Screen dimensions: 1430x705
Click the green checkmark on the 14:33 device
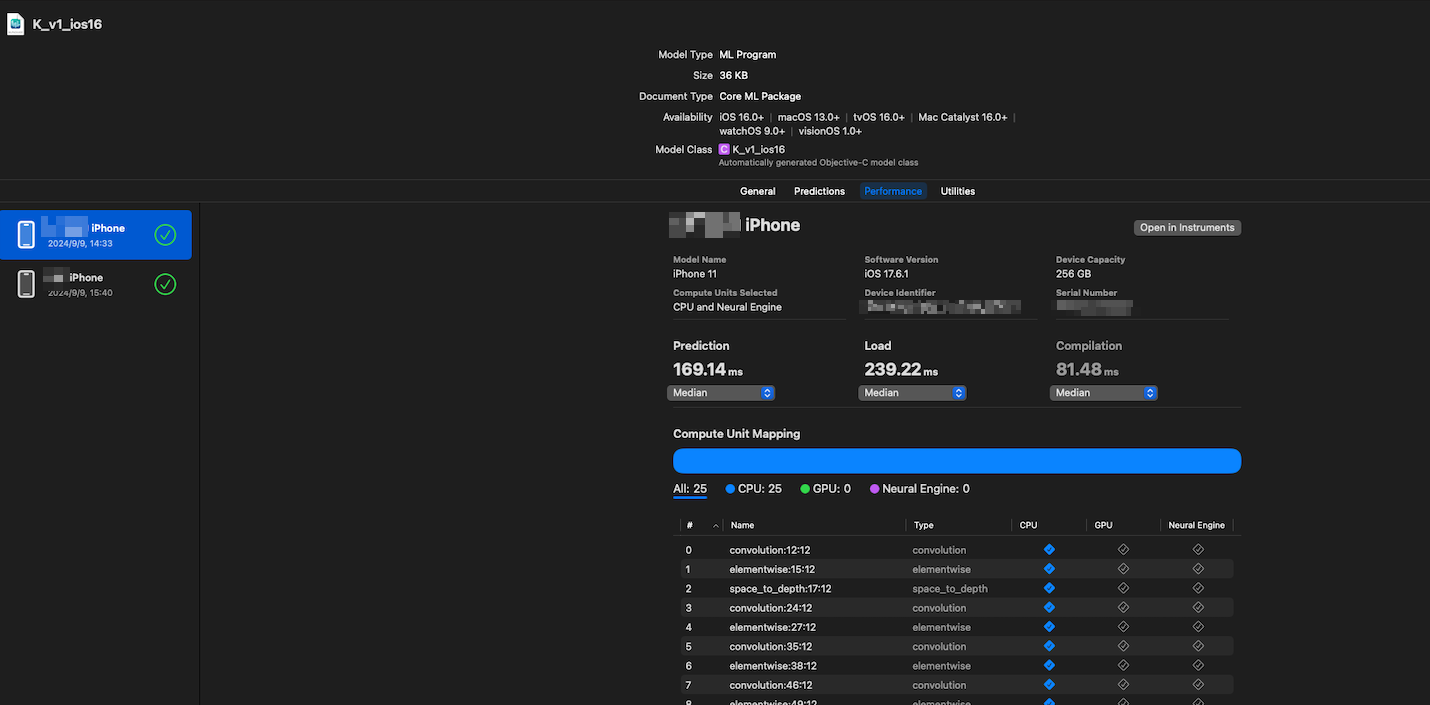tap(165, 235)
